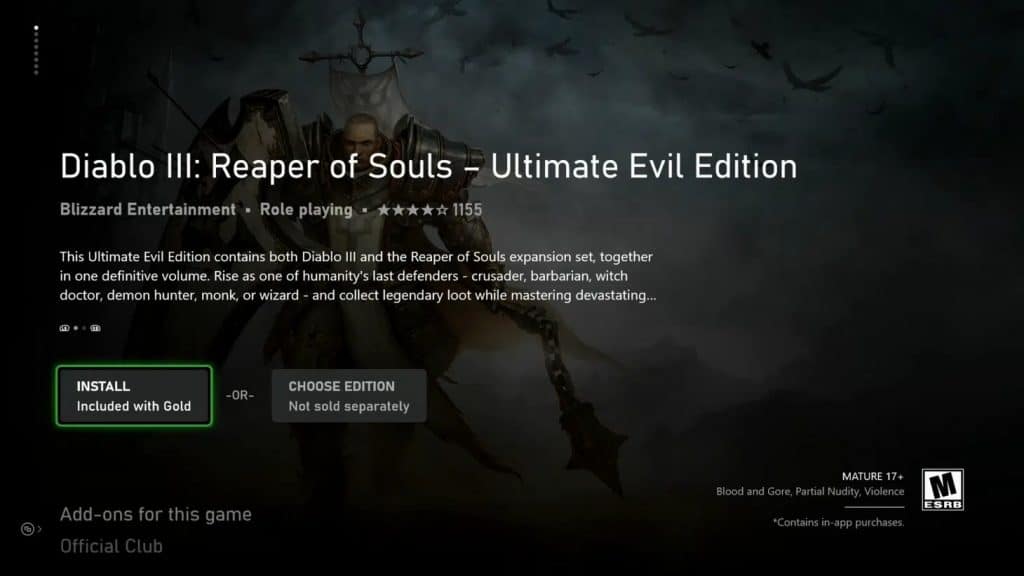Open the 1155 ratings count
The width and height of the screenshot is (1024, 576).
click(467, 210)
